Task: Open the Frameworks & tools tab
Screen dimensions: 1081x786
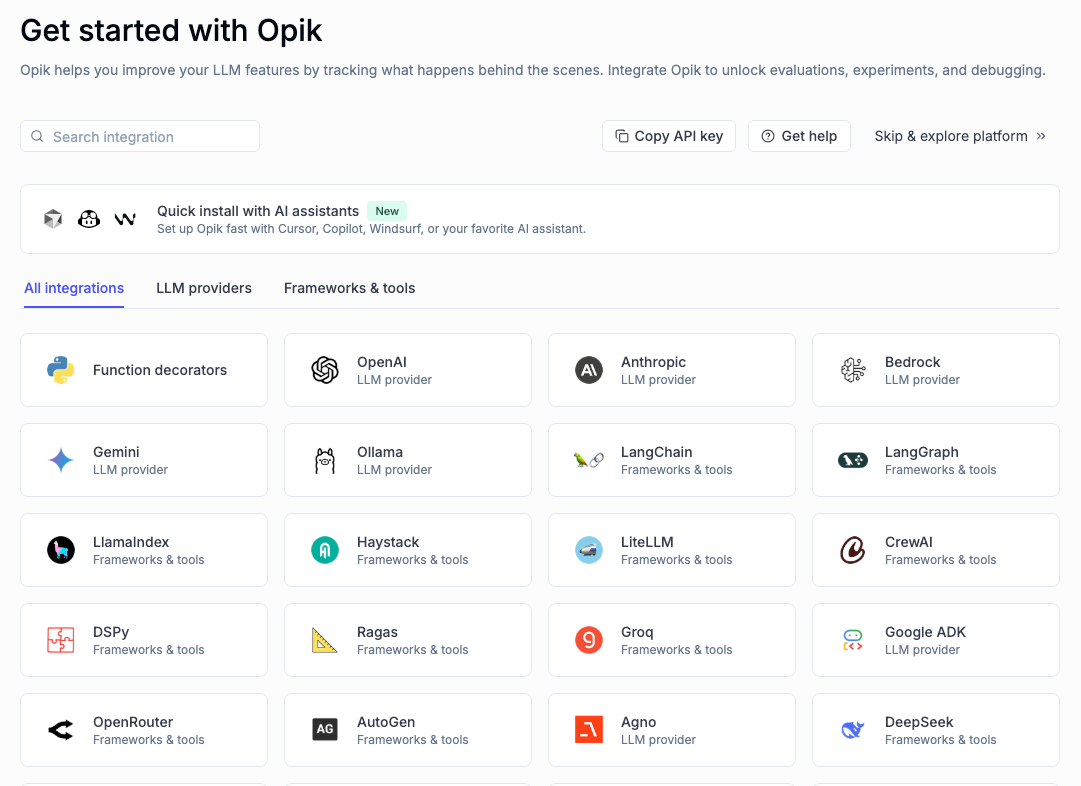Action: [x=349, y=288]
